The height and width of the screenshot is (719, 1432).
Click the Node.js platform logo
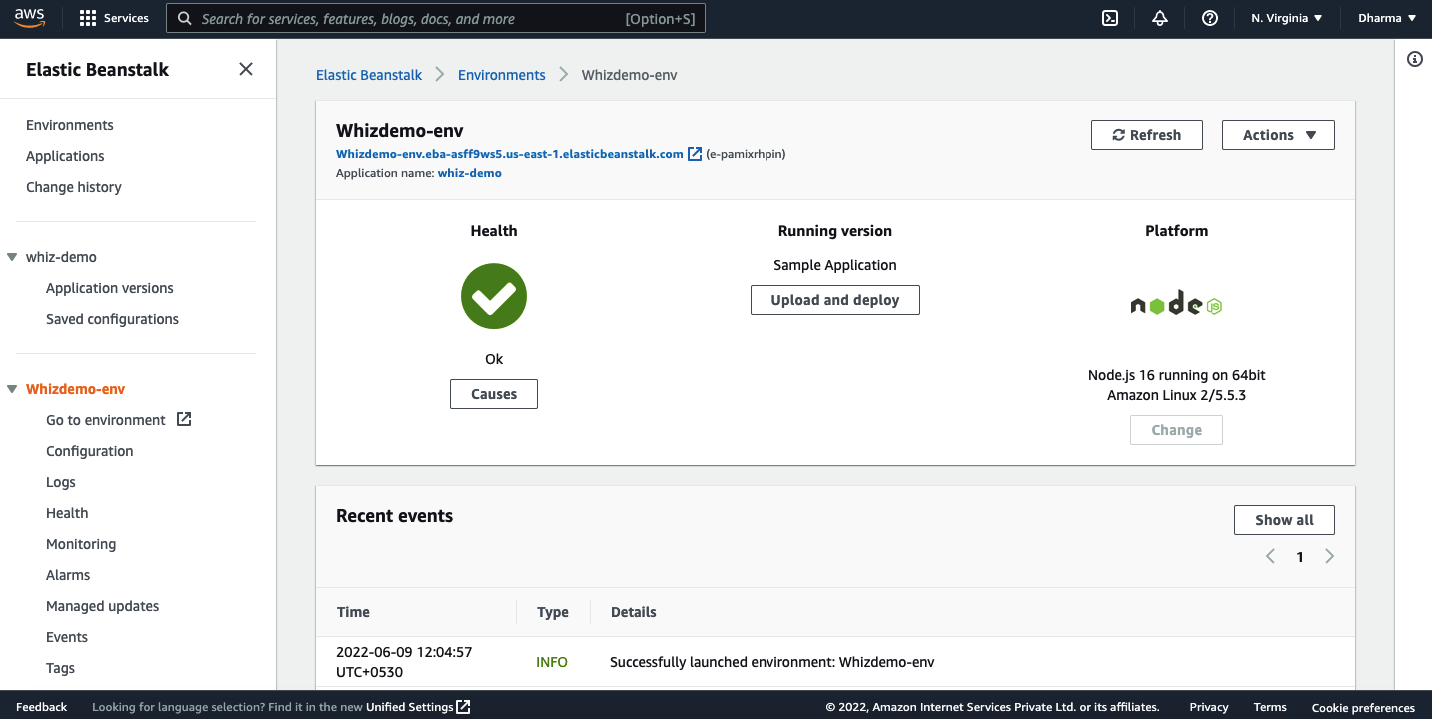pyautogui.click(x=1176, y=303)
